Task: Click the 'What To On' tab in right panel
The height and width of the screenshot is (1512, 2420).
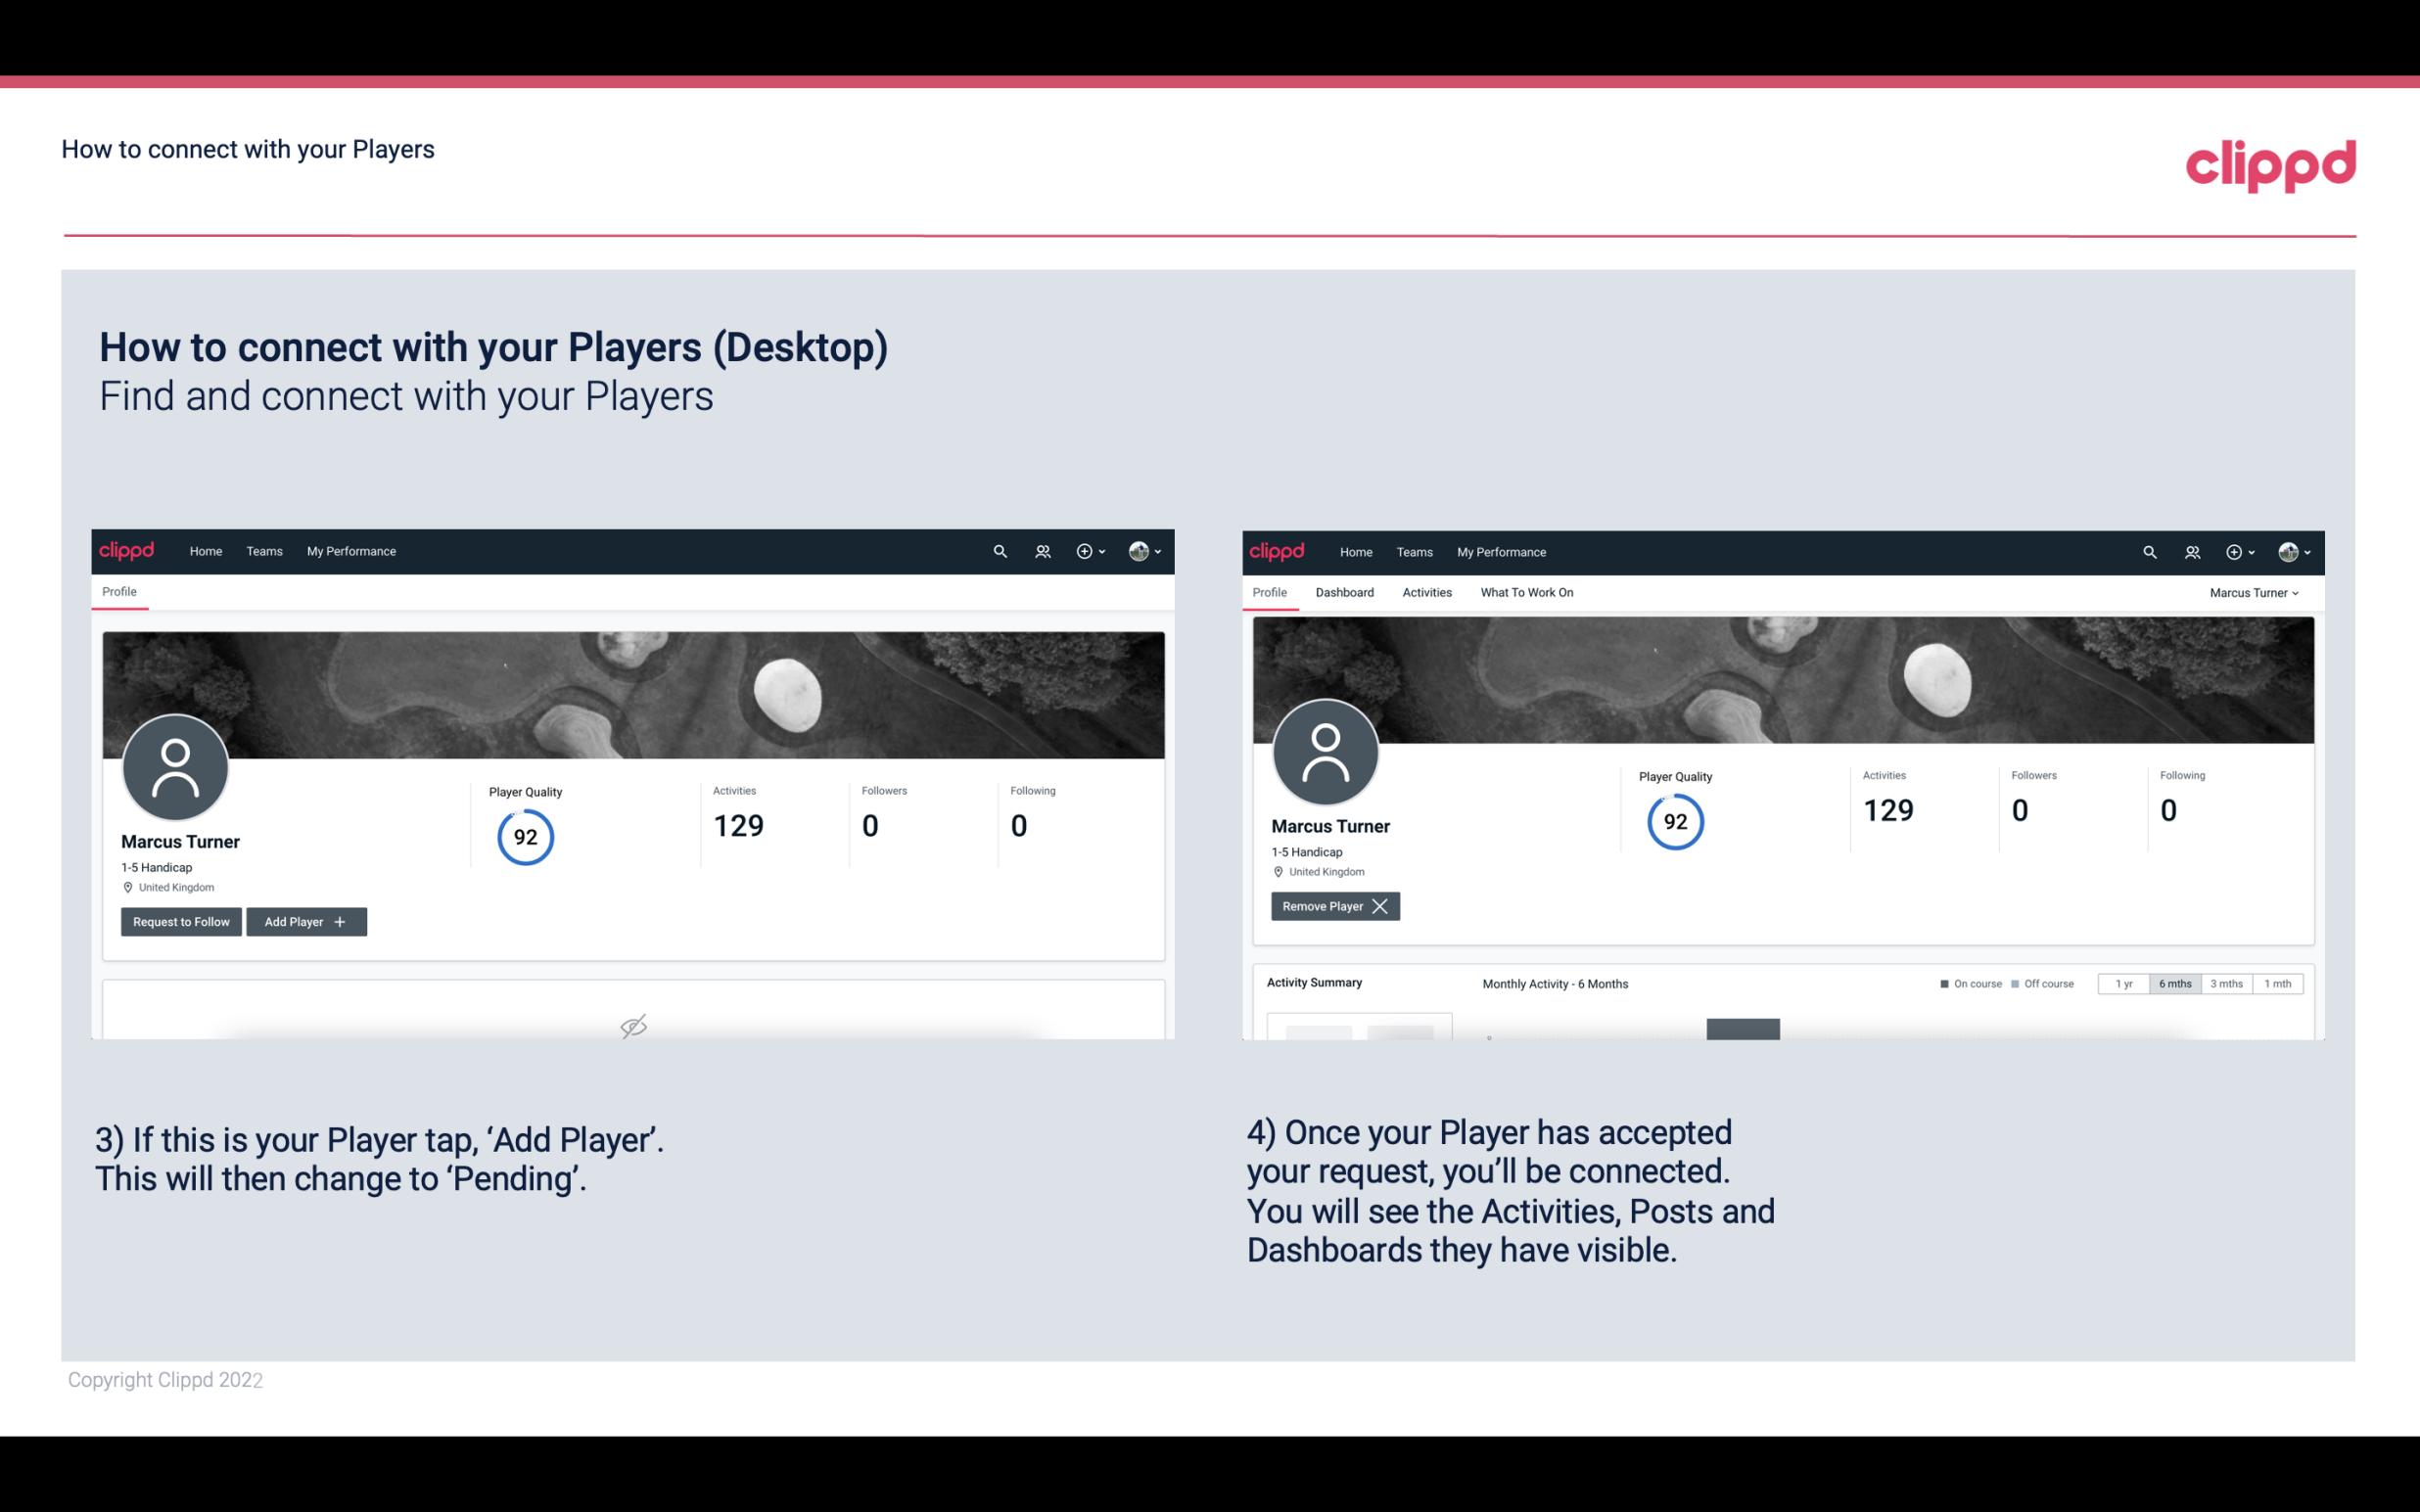Action: (1524, 592)
